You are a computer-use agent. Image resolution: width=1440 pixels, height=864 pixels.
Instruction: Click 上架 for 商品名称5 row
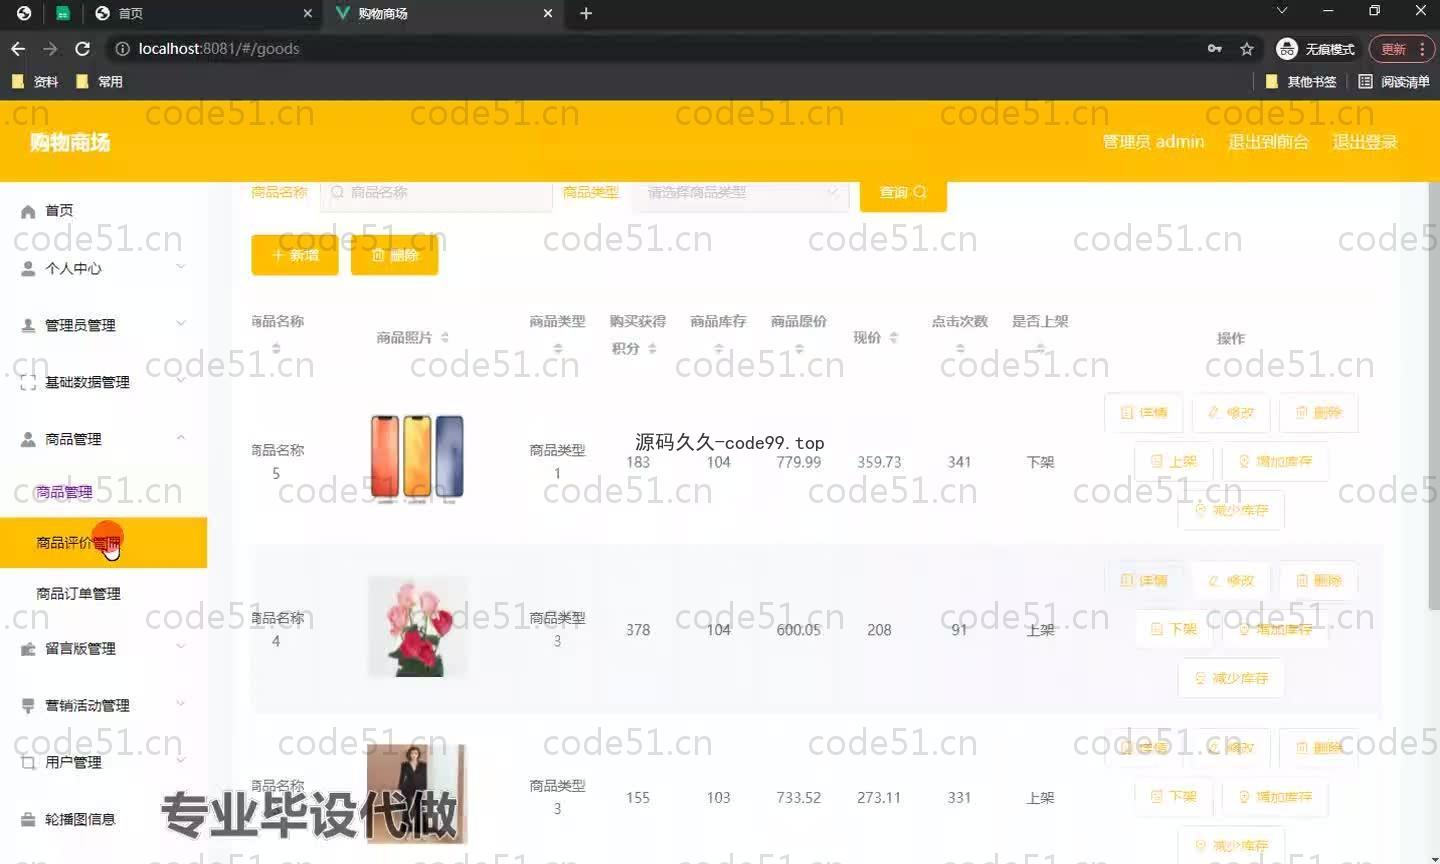pyautogui.click(x=1174, y=461)
